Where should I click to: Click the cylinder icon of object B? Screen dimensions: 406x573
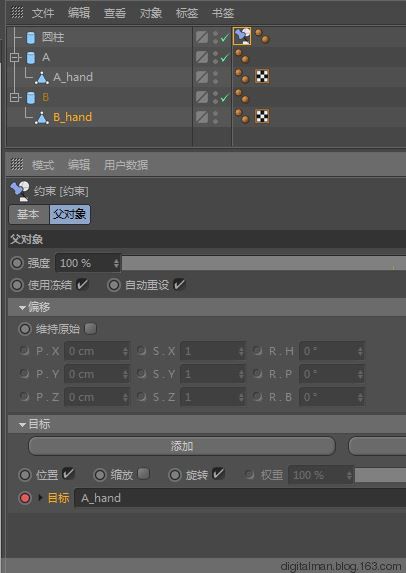(31, 97)
